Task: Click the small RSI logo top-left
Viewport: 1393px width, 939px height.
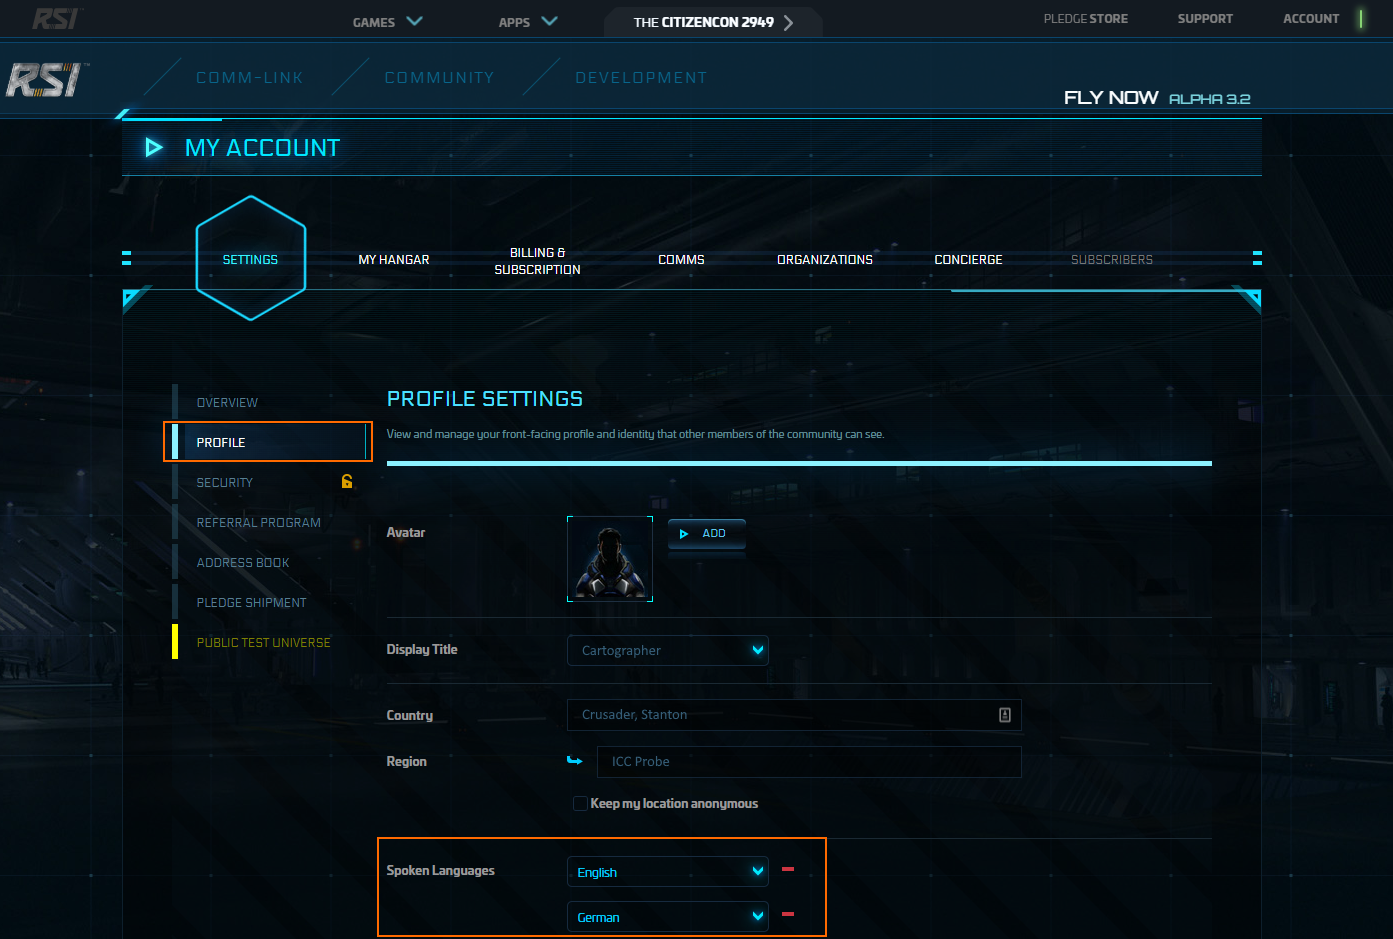Action: click(54, 19)
